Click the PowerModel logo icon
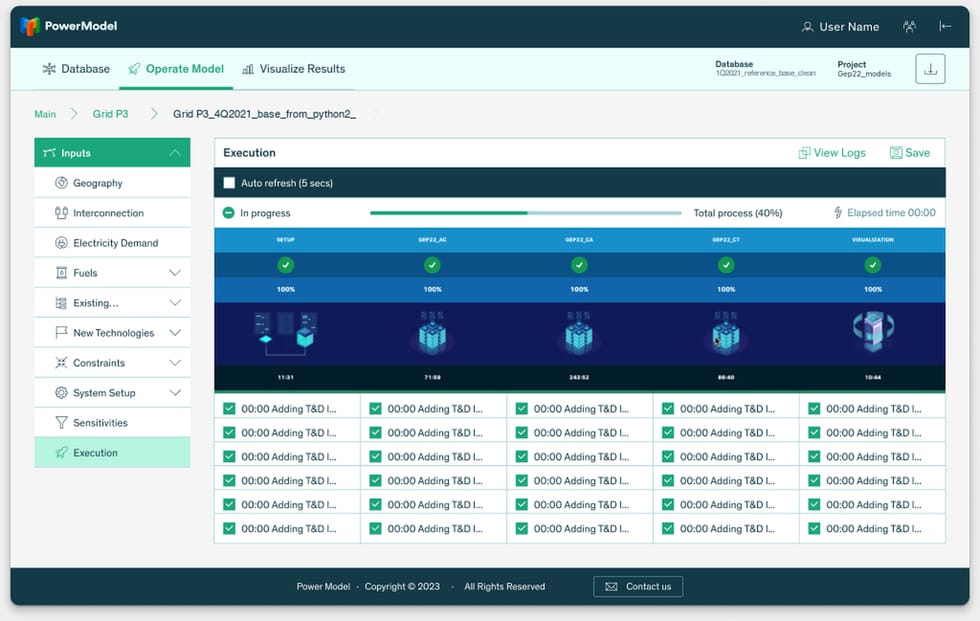 pyautogui.click(x=29, y=26)
